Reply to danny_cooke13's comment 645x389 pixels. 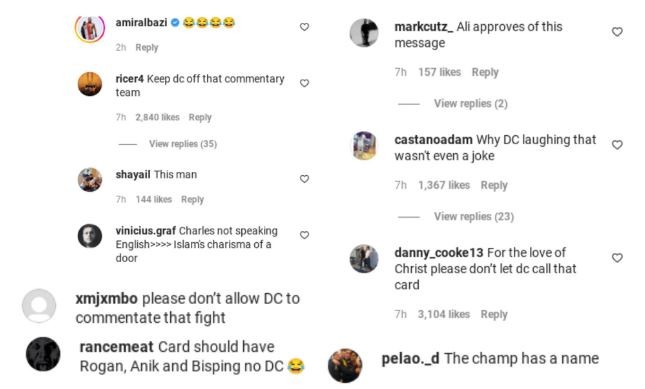coord(494,315)
